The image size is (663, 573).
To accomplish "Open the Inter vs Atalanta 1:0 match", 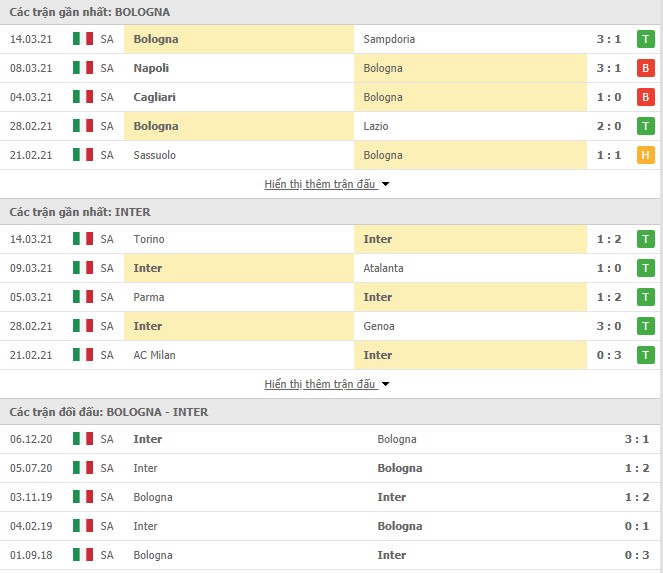I will [330, 268].
